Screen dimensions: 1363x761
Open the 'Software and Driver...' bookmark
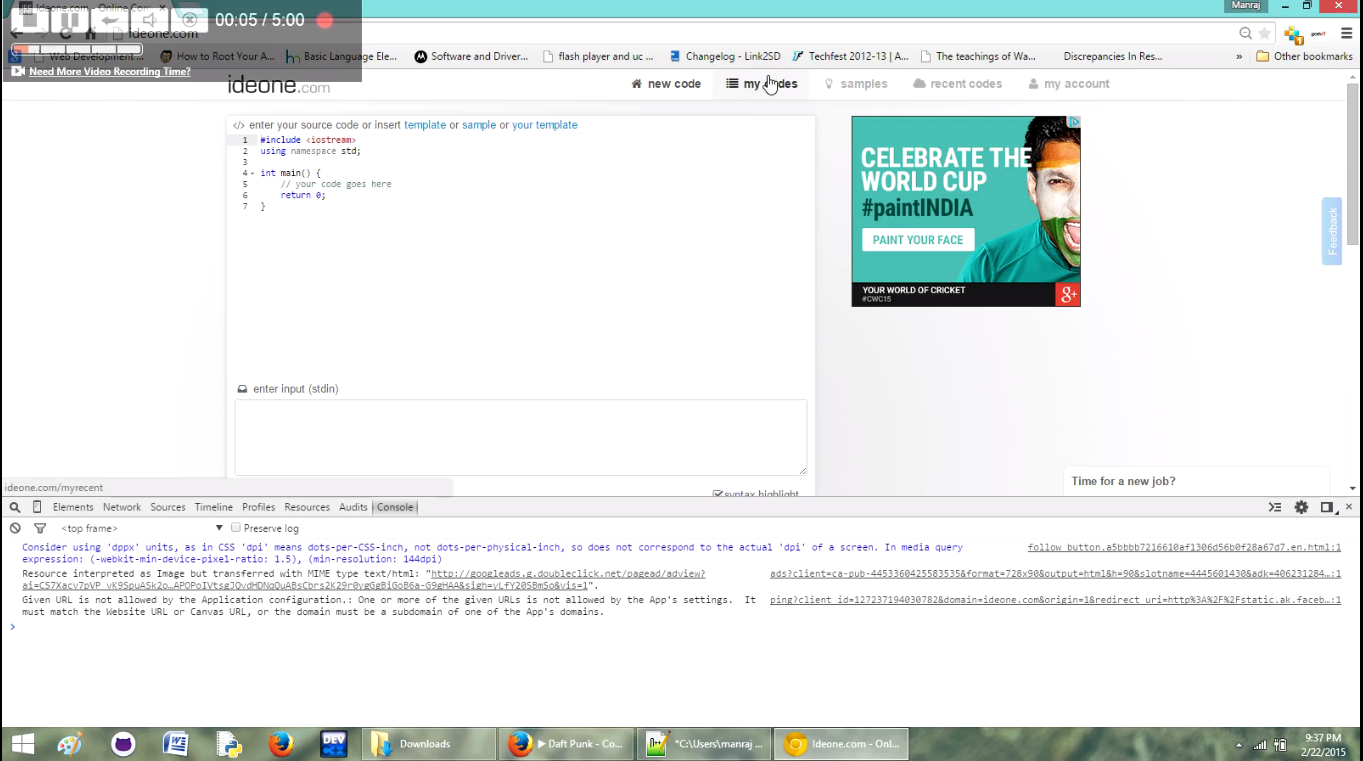471,57
